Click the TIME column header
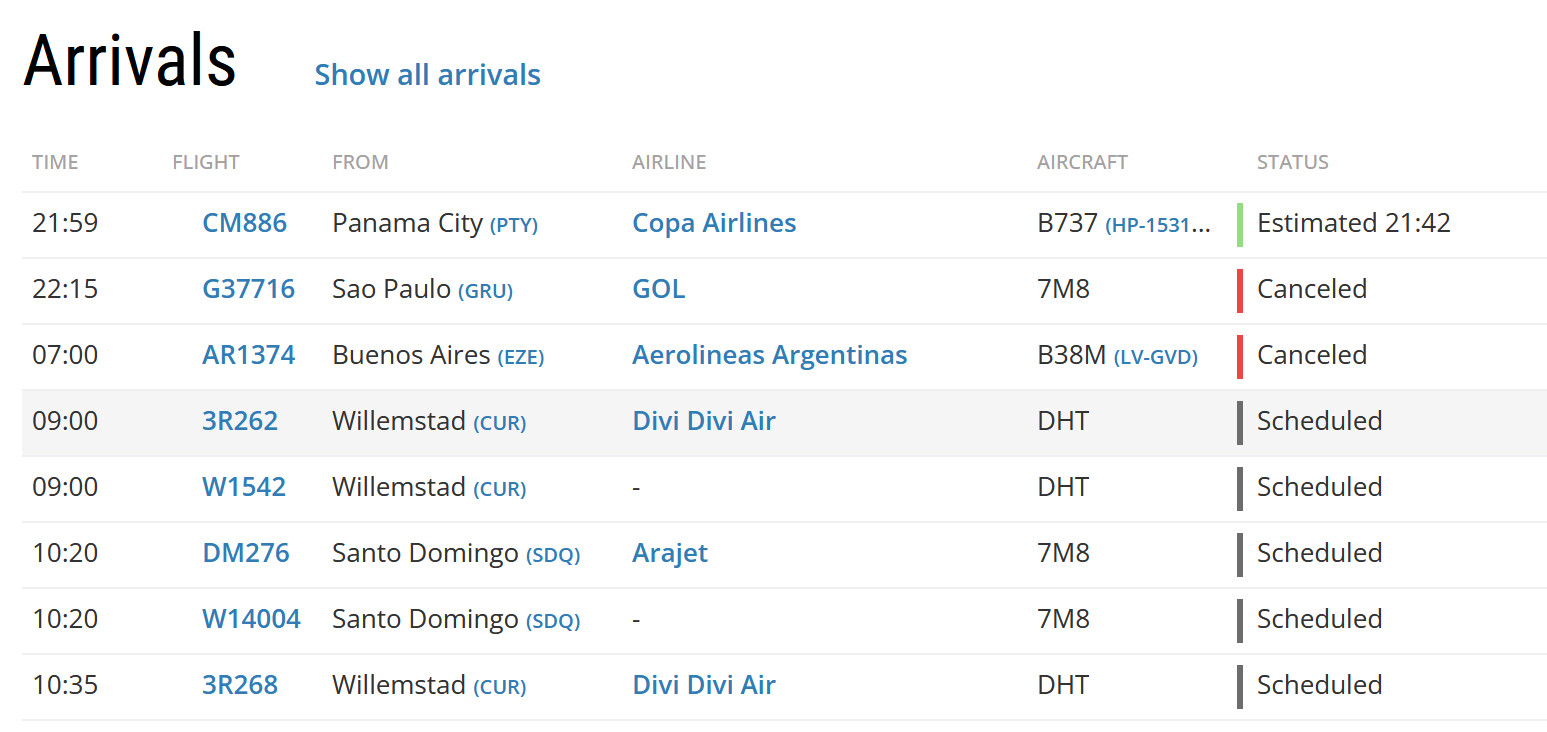The image size is (1547, 732). 55,162
